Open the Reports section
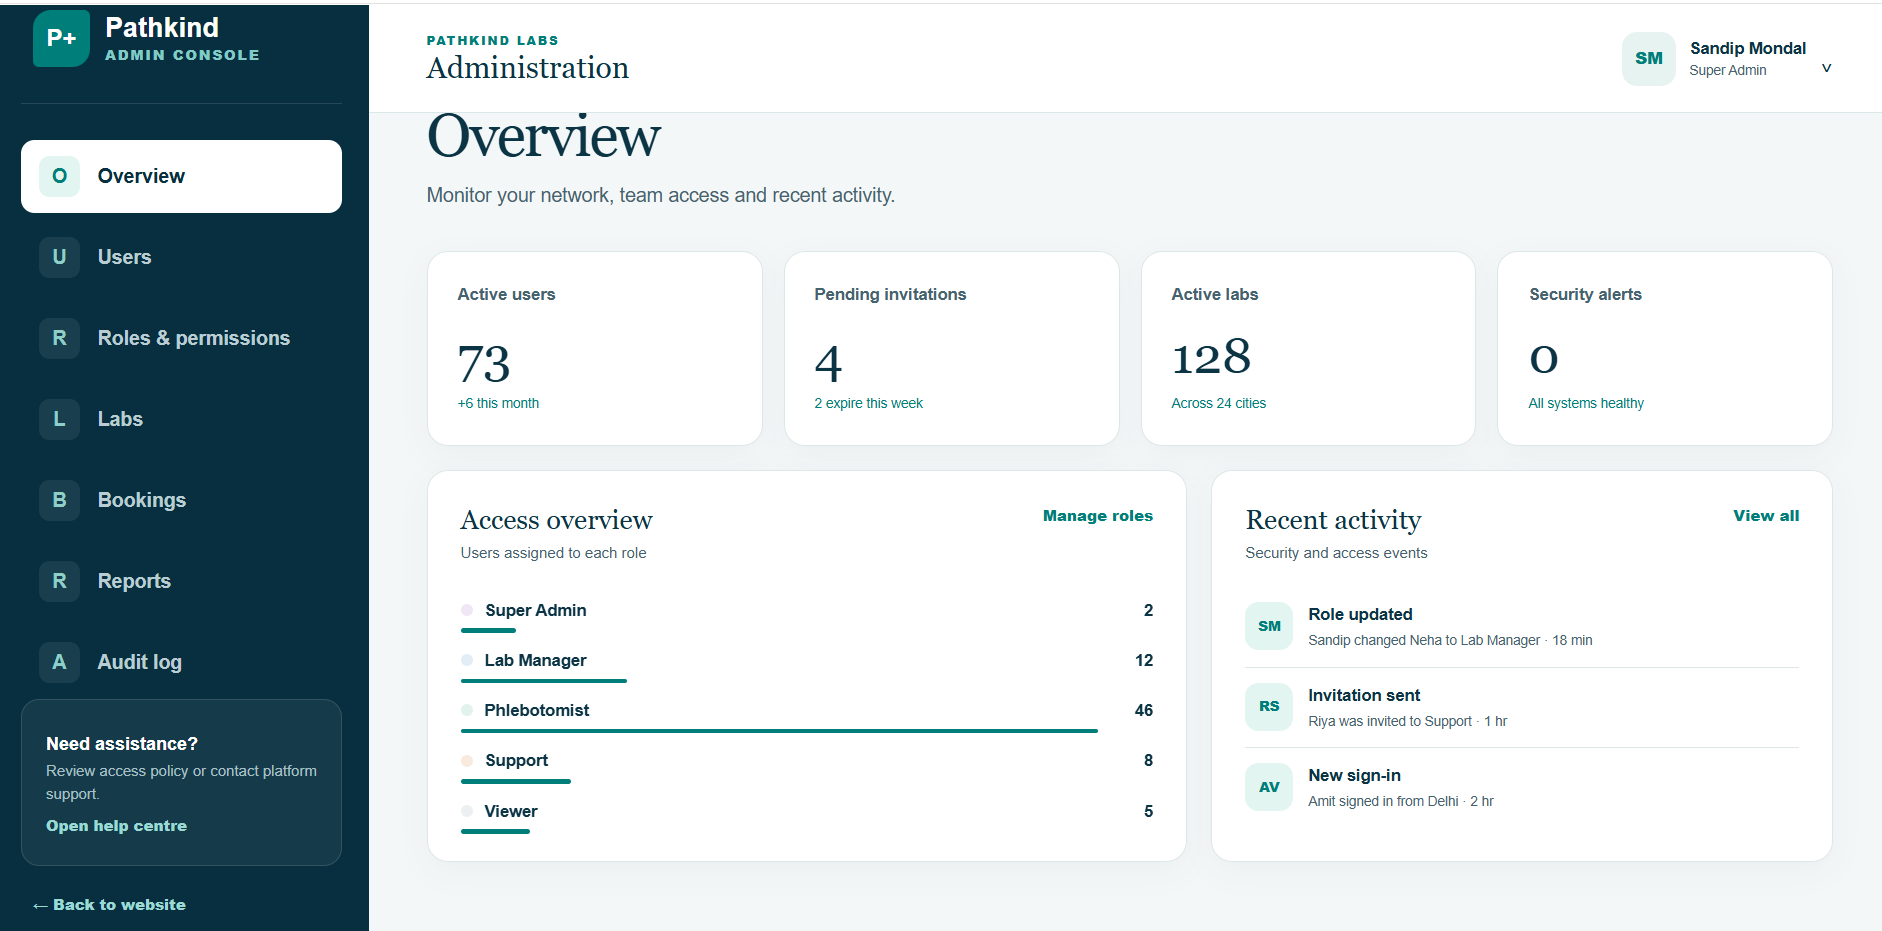Viewport: 1882px width, 931px height. 181,581
